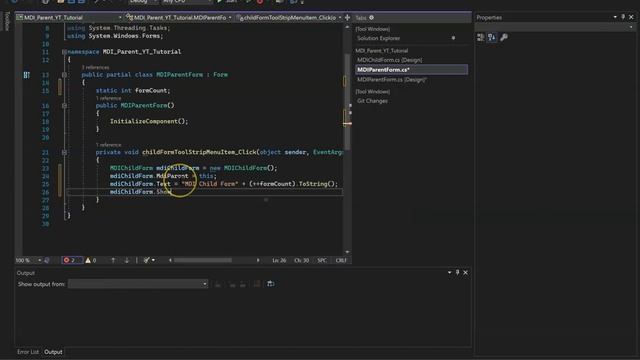Open Output panel window options arrow
640x360 pixels.
(x=449, y=272)
